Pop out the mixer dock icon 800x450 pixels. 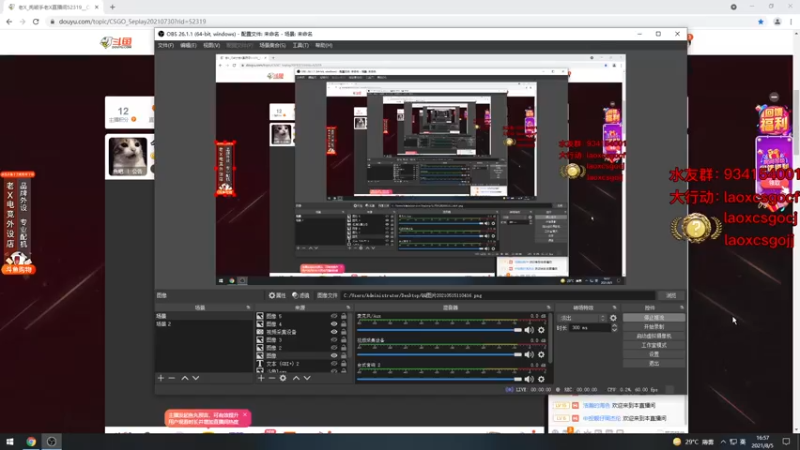[x=548, y=308]
